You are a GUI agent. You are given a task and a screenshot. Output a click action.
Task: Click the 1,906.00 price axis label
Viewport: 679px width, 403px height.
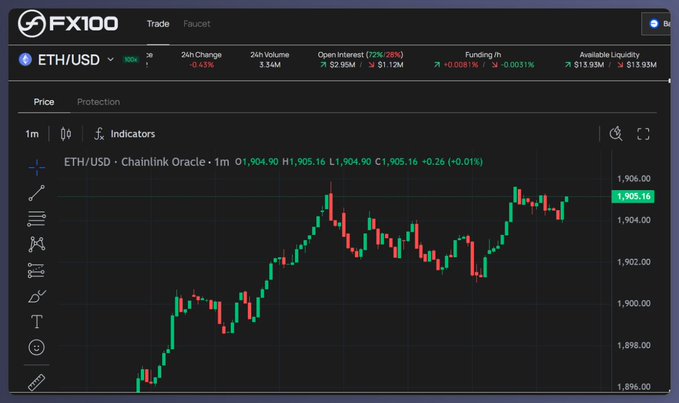(634, 178)
